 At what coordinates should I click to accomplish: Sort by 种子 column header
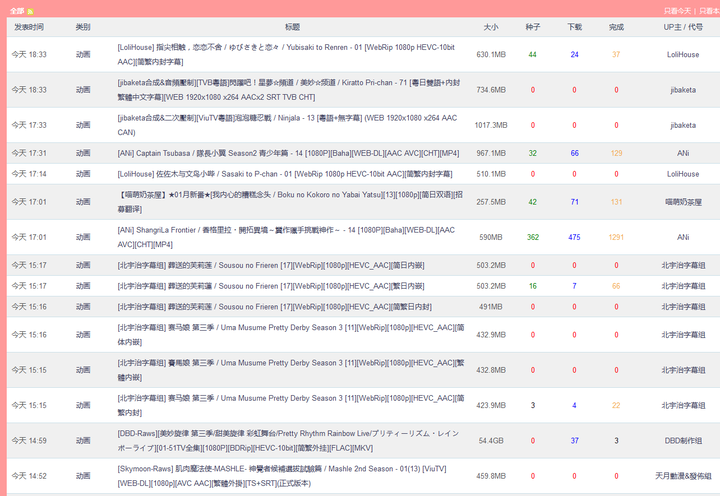click(532, 27)
